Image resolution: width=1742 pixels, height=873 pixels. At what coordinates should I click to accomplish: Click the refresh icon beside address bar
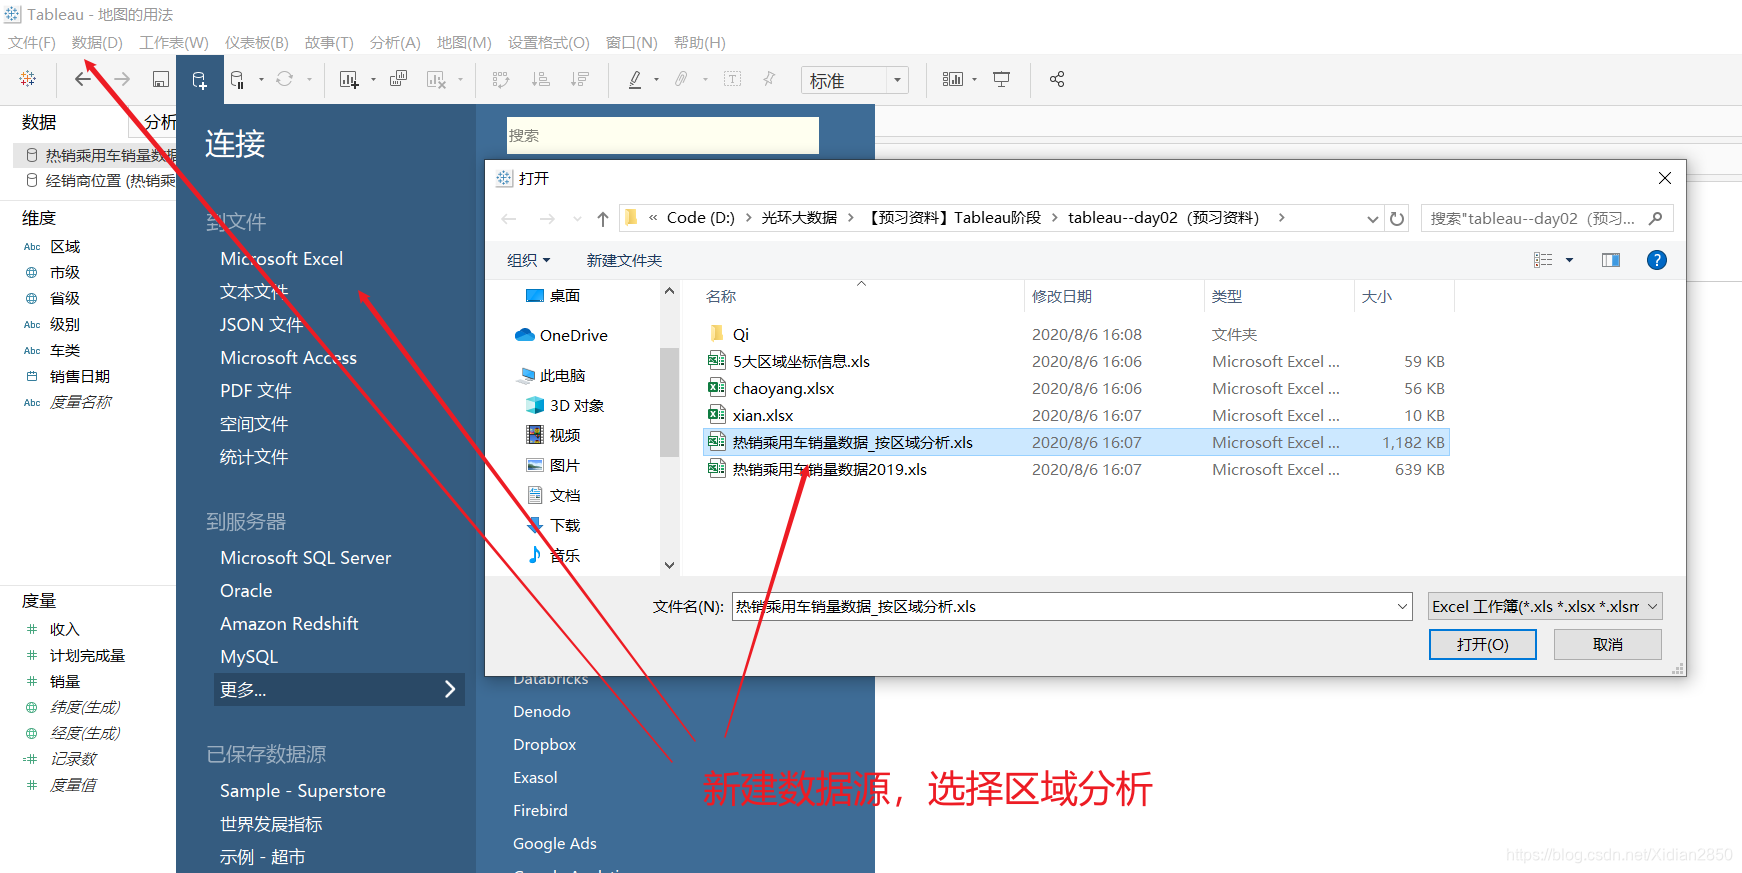point(1398,218)
